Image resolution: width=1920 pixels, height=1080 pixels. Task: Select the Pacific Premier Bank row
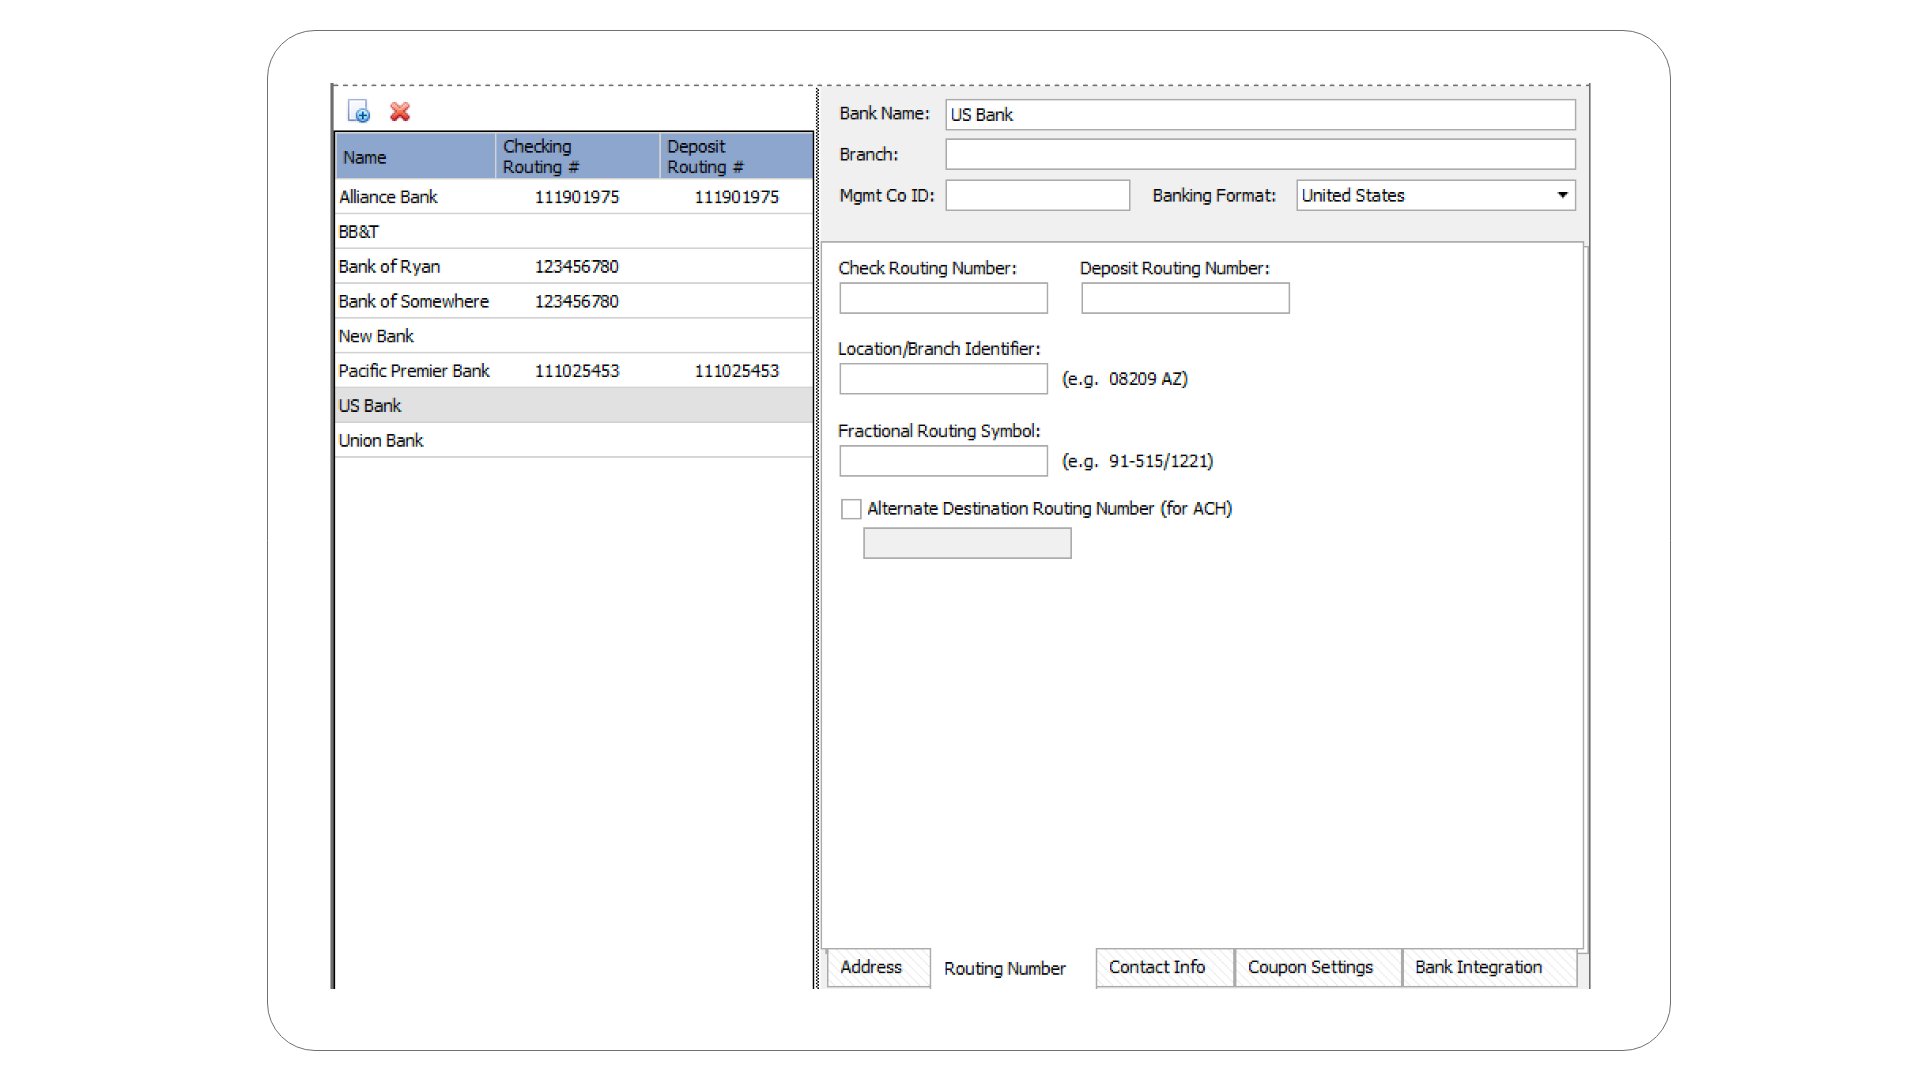[414, 371]
